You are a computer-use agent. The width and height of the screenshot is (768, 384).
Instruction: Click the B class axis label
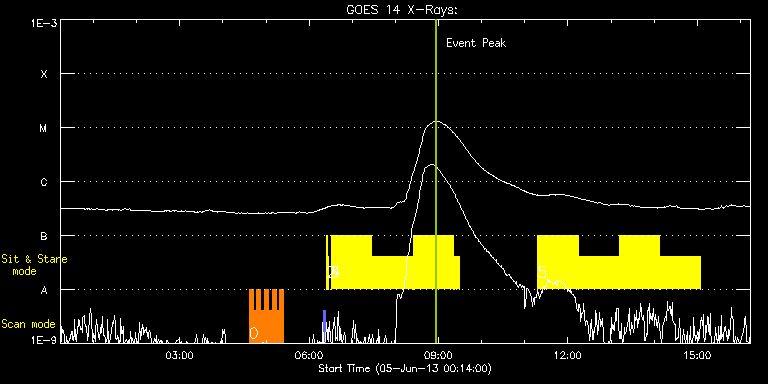44,236
